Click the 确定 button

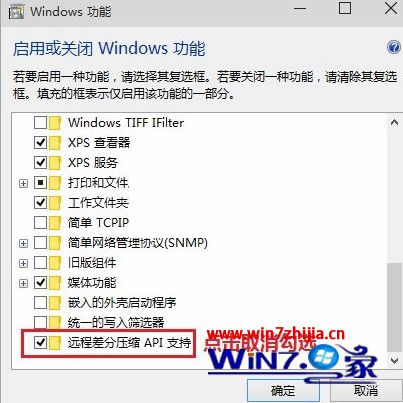(x=283, y=390)
